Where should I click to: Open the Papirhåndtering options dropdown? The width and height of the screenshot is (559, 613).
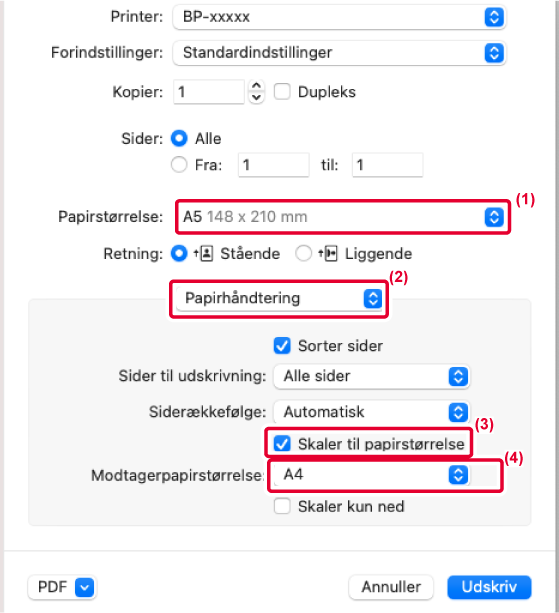tap(279, 299)
